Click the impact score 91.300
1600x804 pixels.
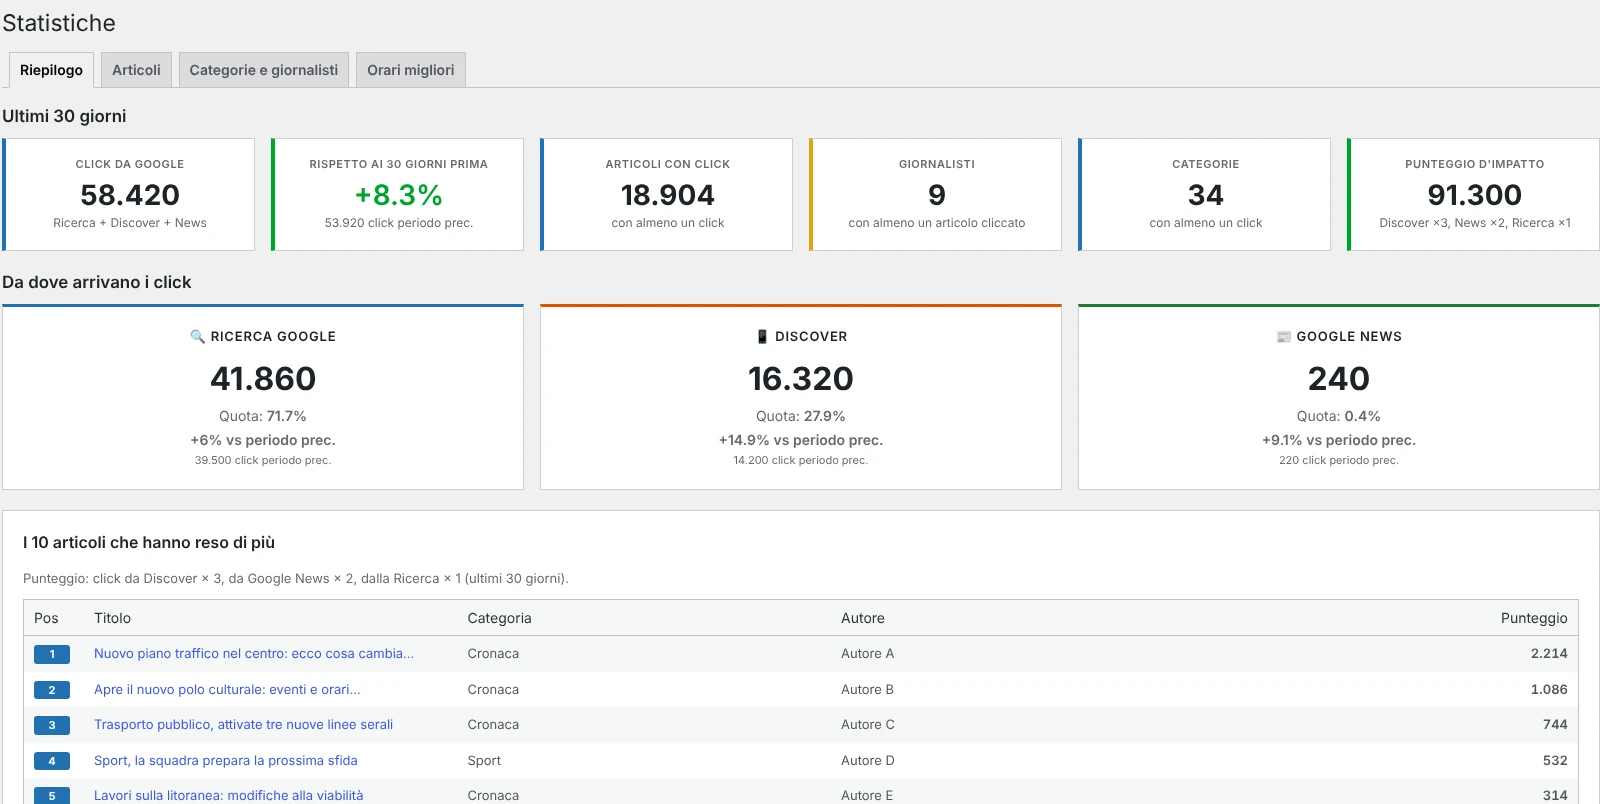(1475, 195)
